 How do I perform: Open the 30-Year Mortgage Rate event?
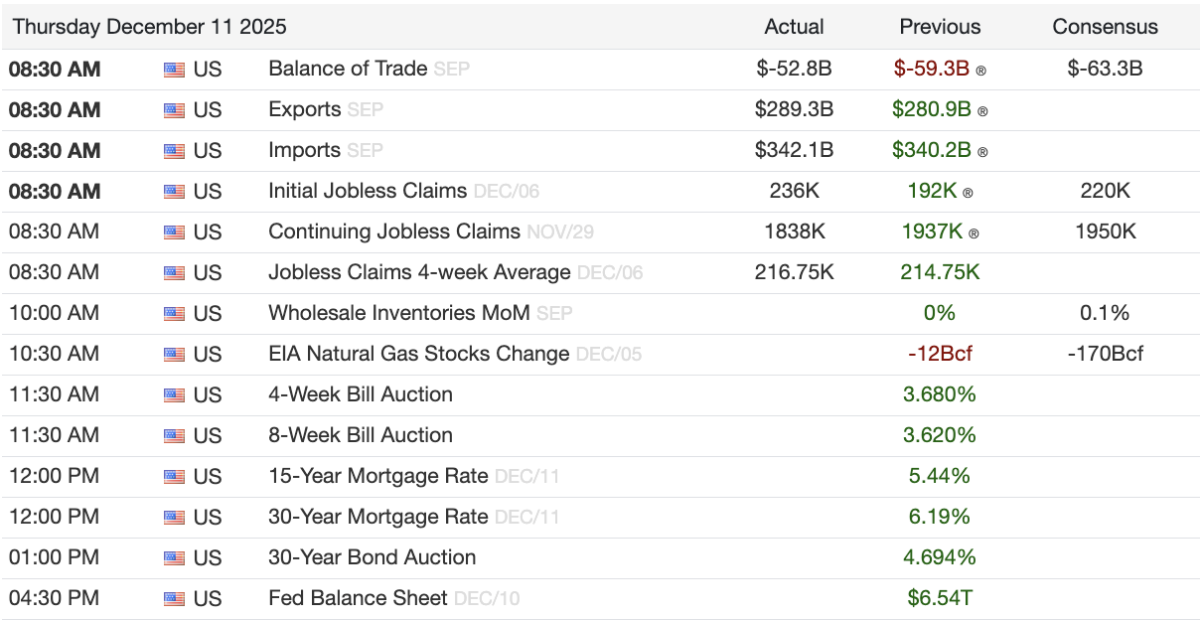pyautogui.click(x=378, y=517)
